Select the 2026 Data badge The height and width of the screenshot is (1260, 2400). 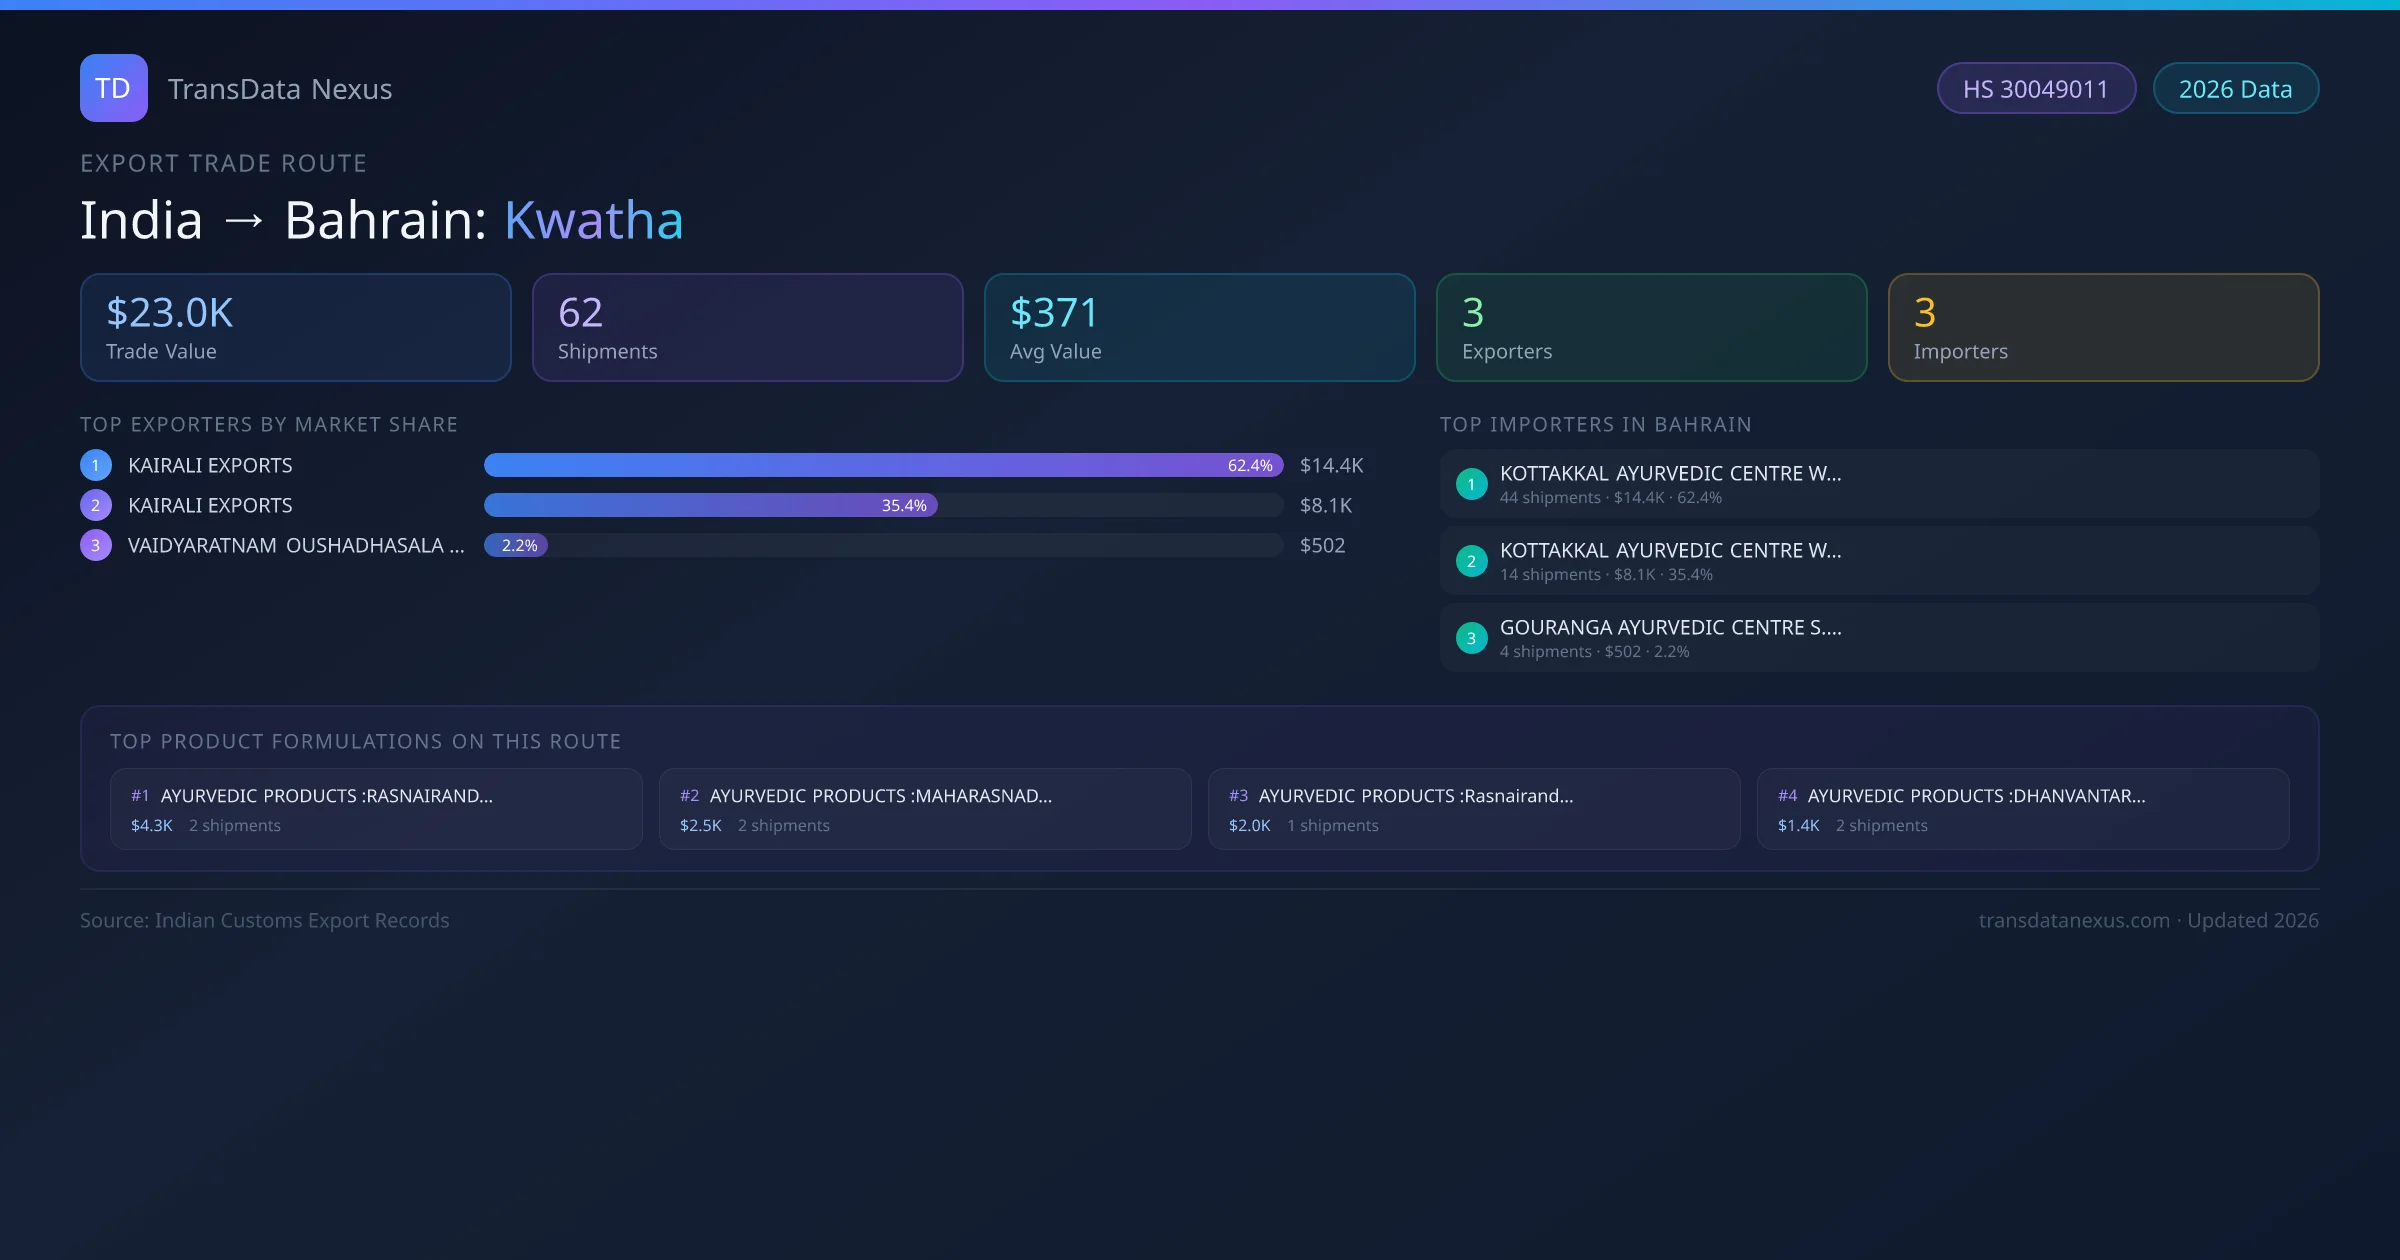pyautogui.click(x=2235, y=89)
